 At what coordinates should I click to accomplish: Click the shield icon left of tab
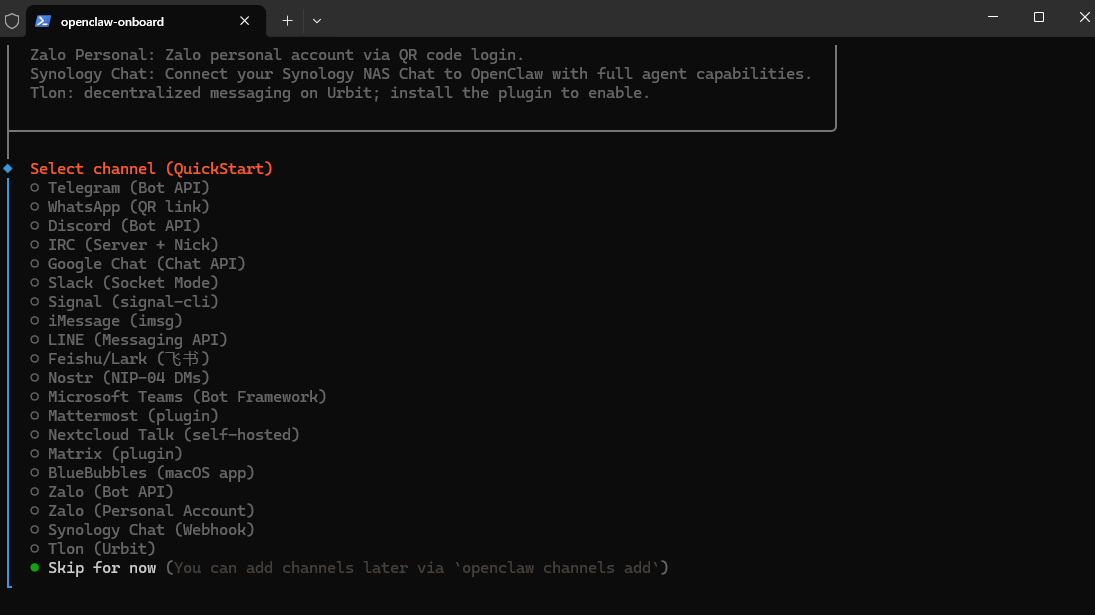[x=12, y=20]
